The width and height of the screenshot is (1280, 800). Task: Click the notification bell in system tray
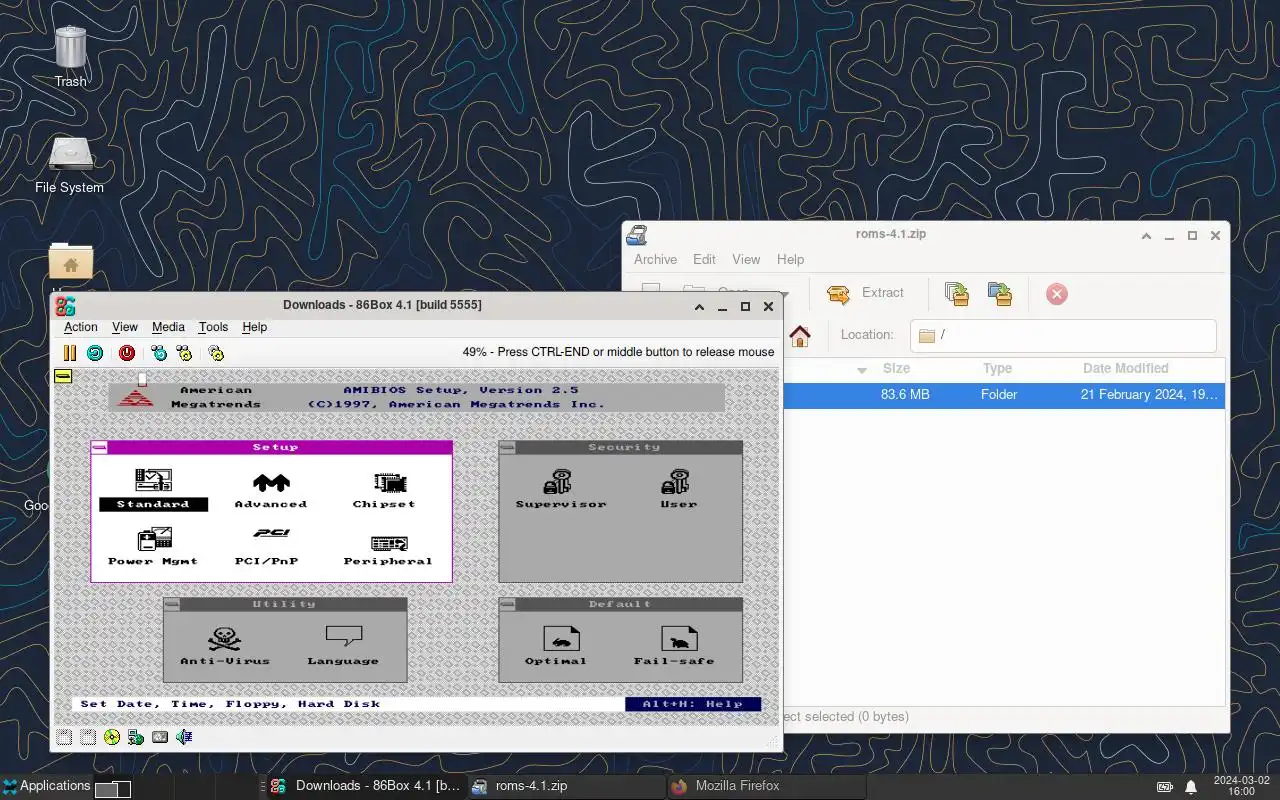coord(1191,787)
